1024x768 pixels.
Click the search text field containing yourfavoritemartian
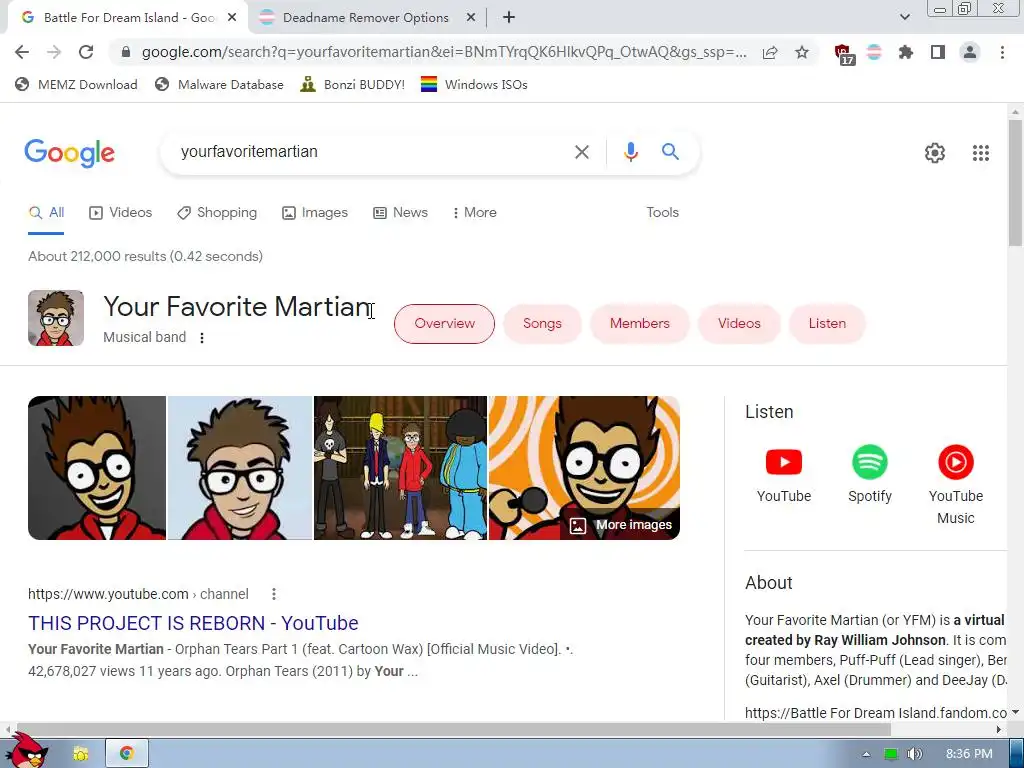click(x=372, y=152)
